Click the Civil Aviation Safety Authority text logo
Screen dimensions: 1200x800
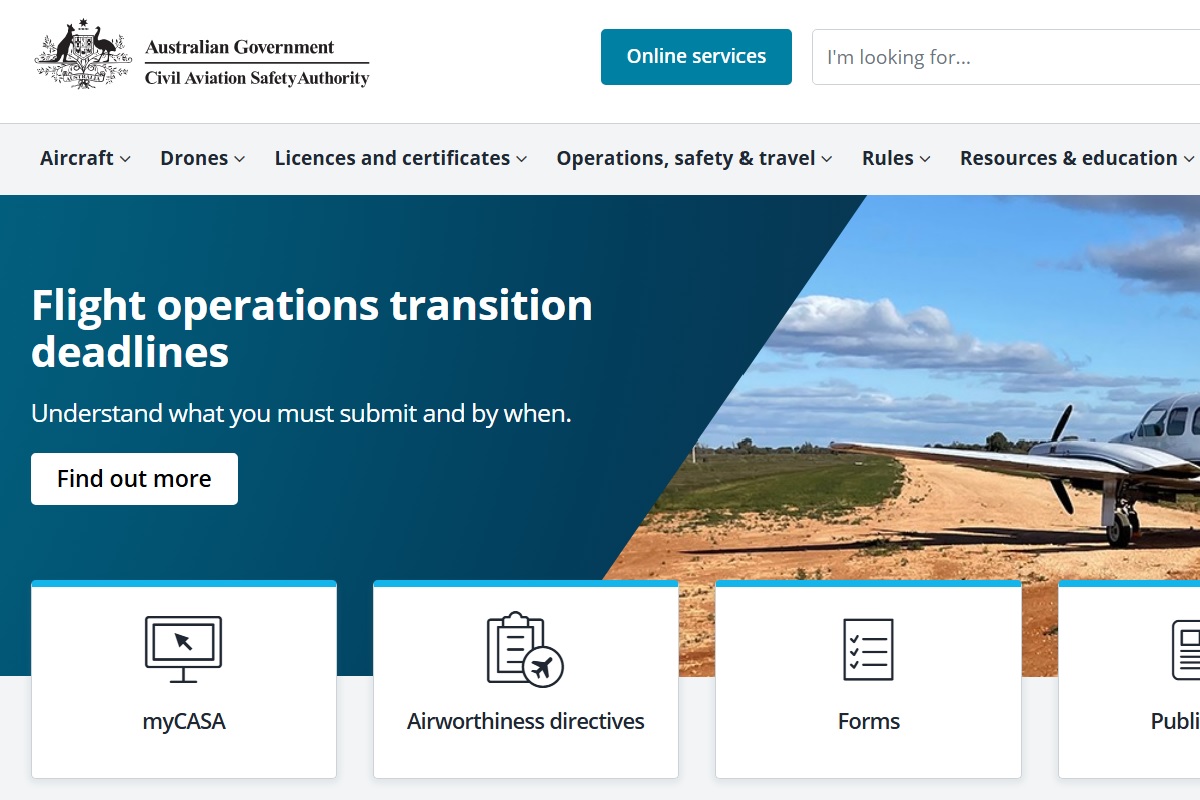point(257,78)
